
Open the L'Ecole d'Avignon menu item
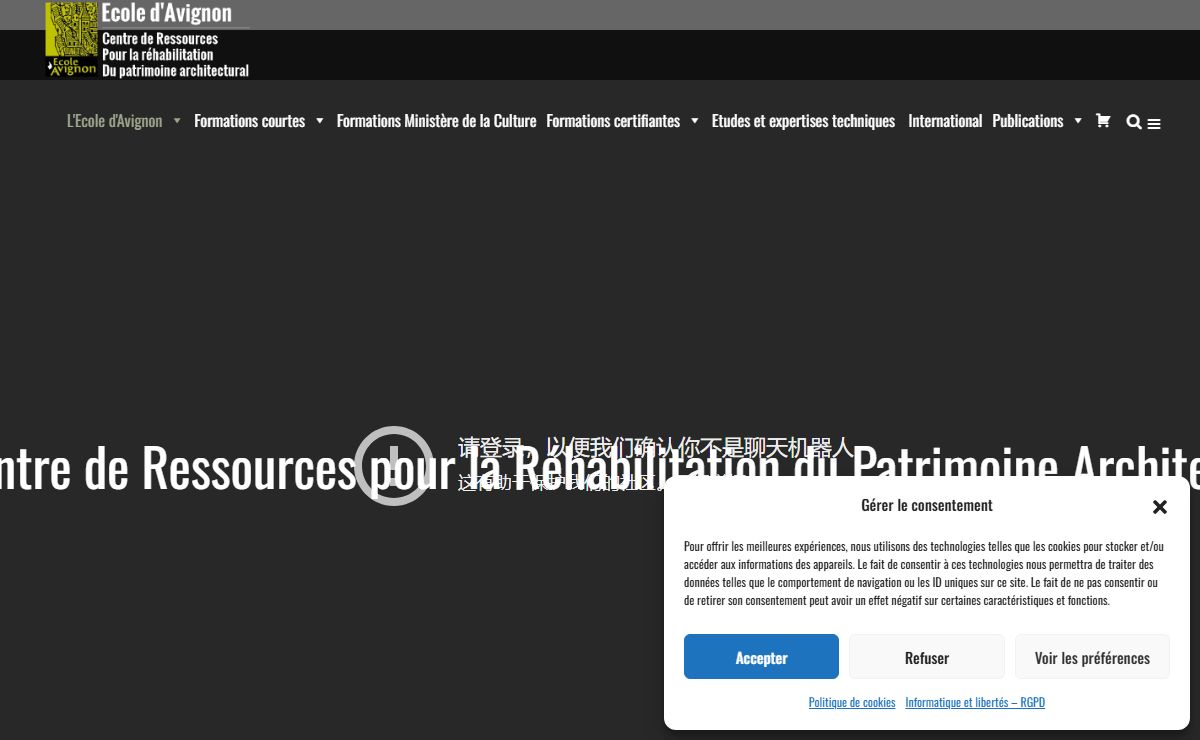(114, 121)
